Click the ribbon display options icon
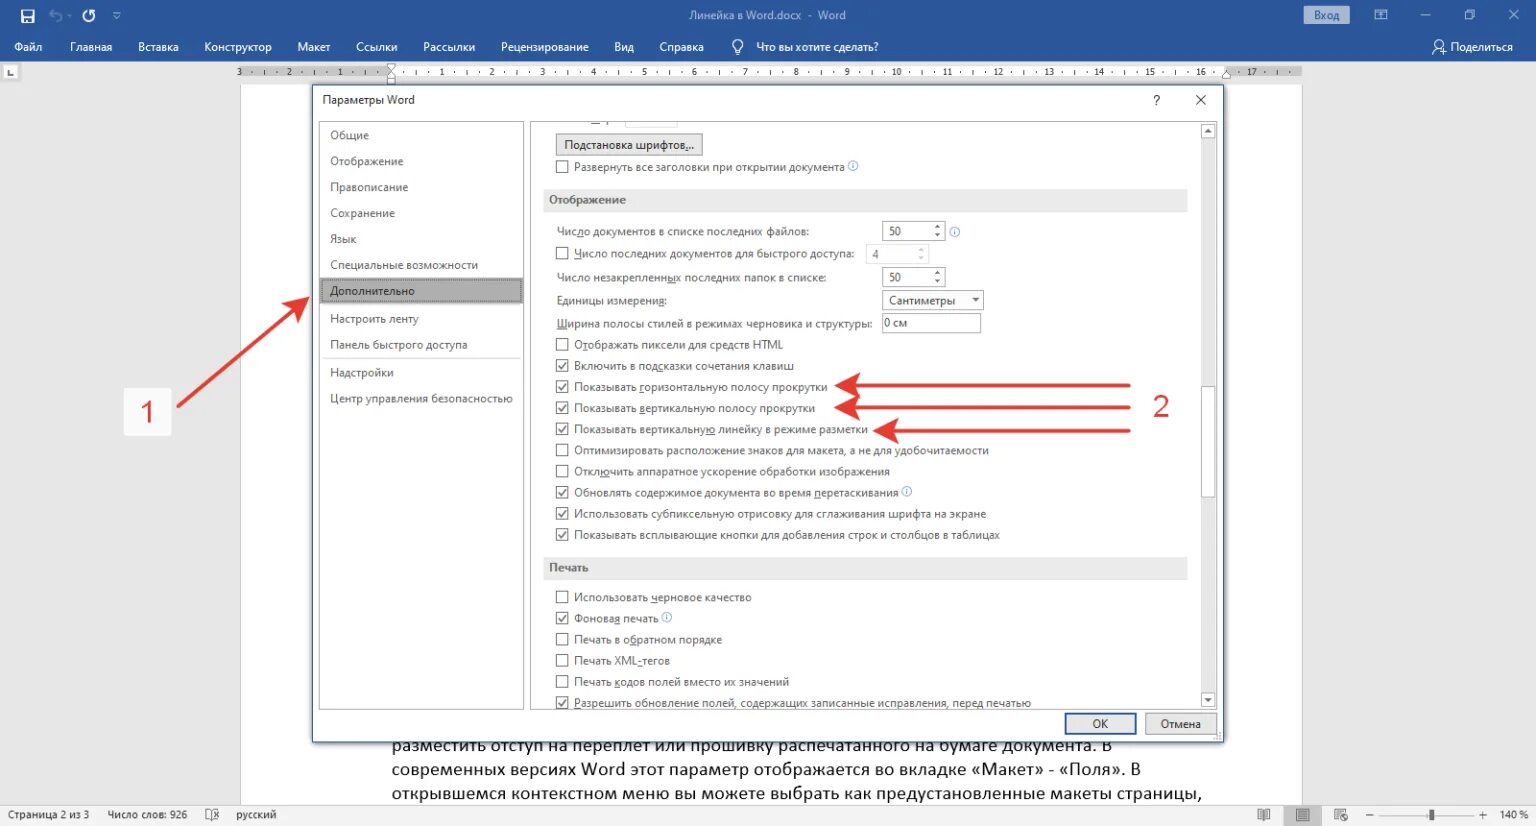 pyautogui.click(x=1381, y=15)
